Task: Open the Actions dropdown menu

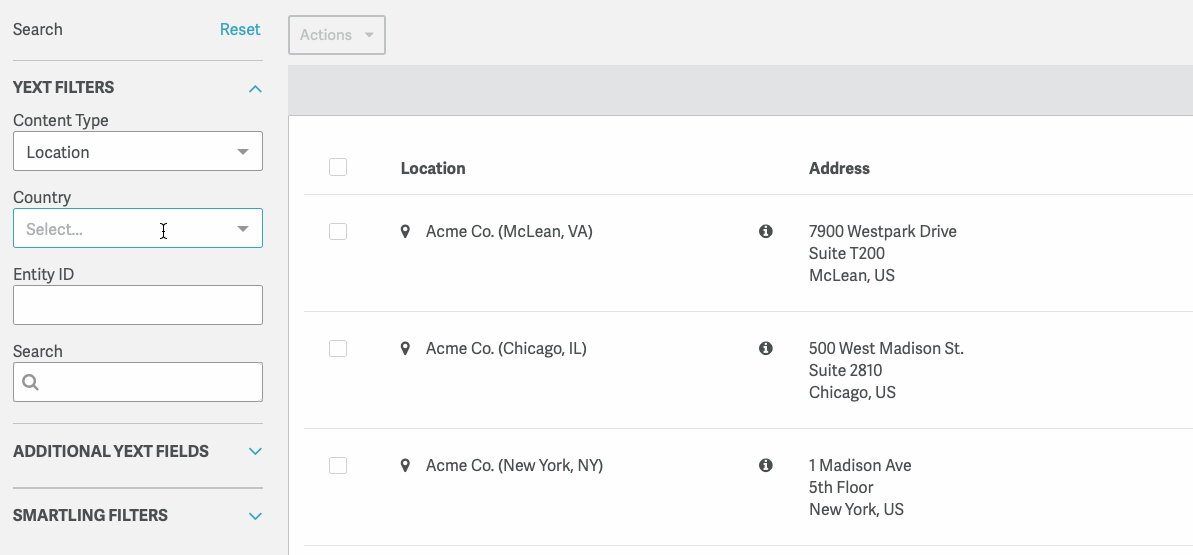Action: 337,35
